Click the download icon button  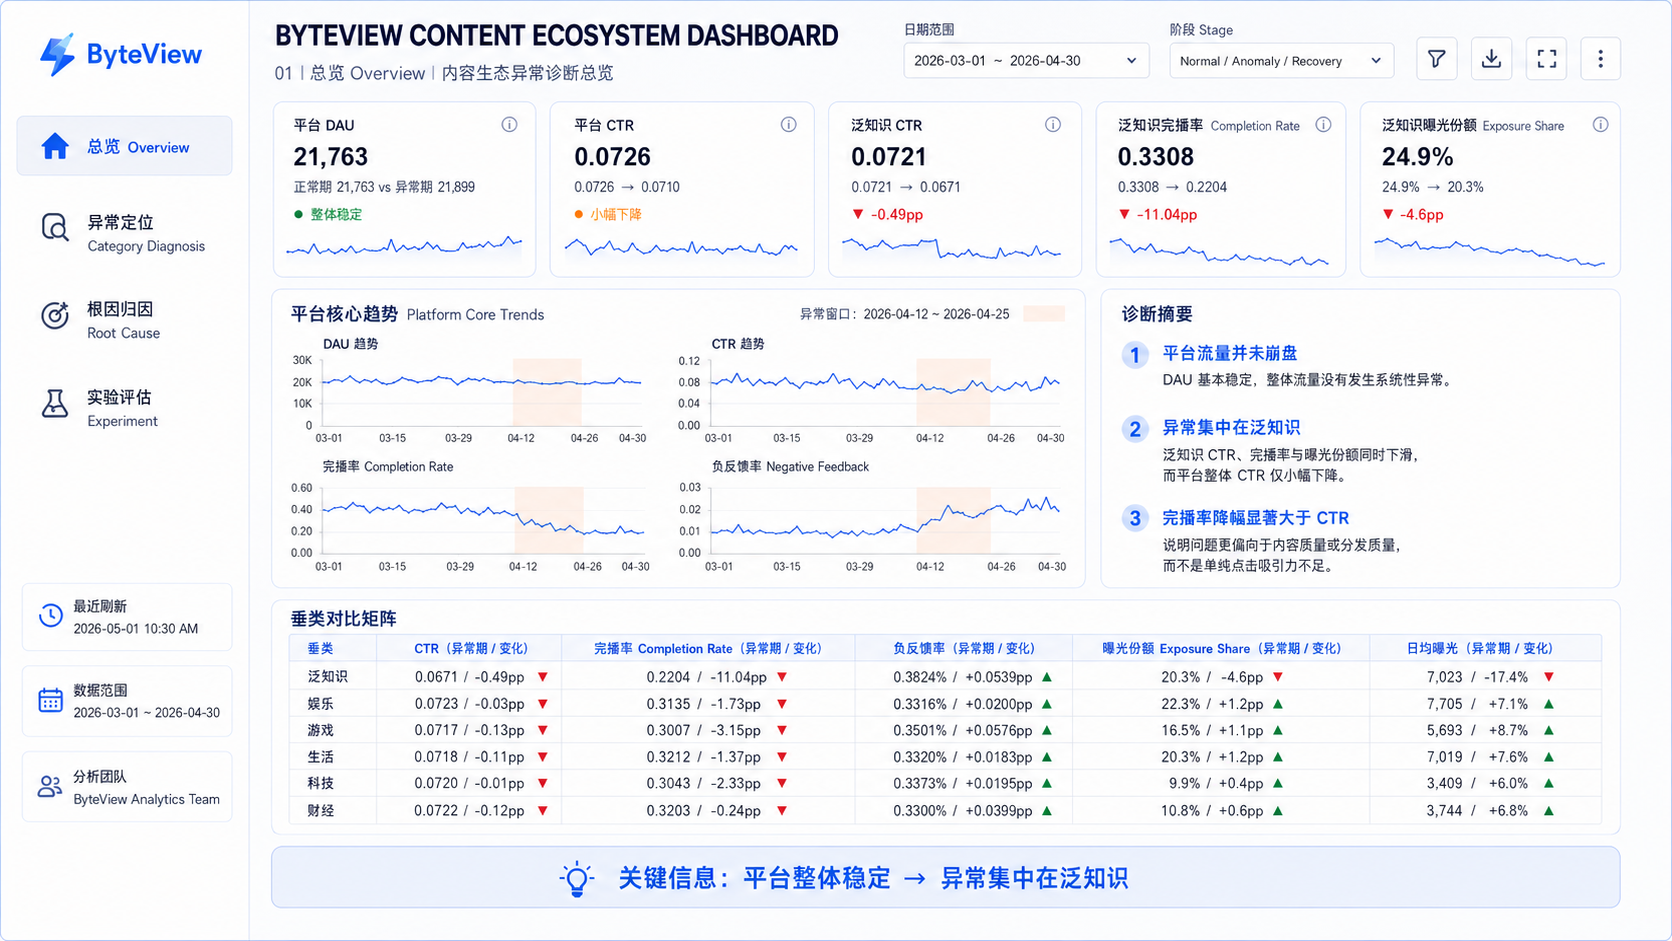coord(1491,59)
